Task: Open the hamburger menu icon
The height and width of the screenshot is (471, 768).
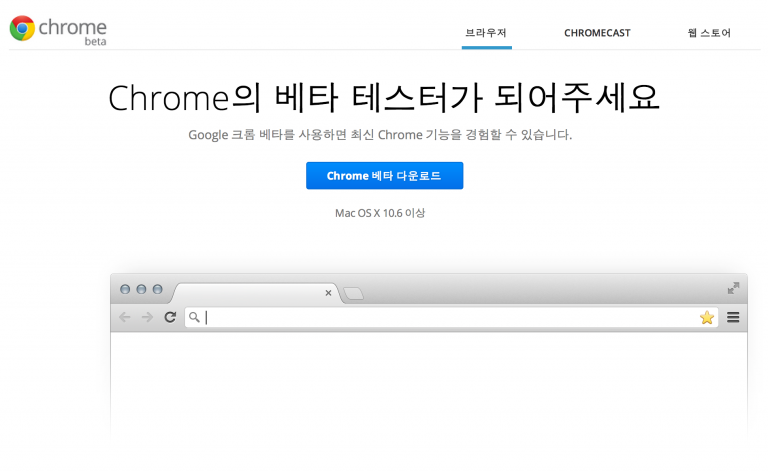Action: (733, 317)
